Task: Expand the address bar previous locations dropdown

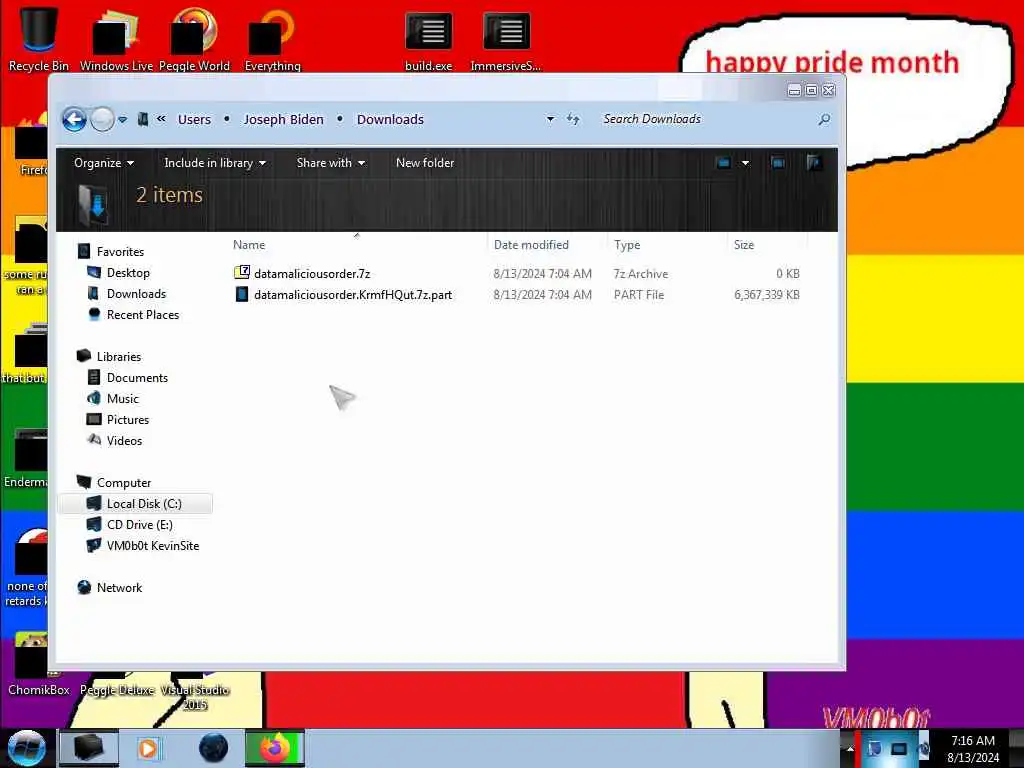Action: pyautogui.click(x=550, y=120)
